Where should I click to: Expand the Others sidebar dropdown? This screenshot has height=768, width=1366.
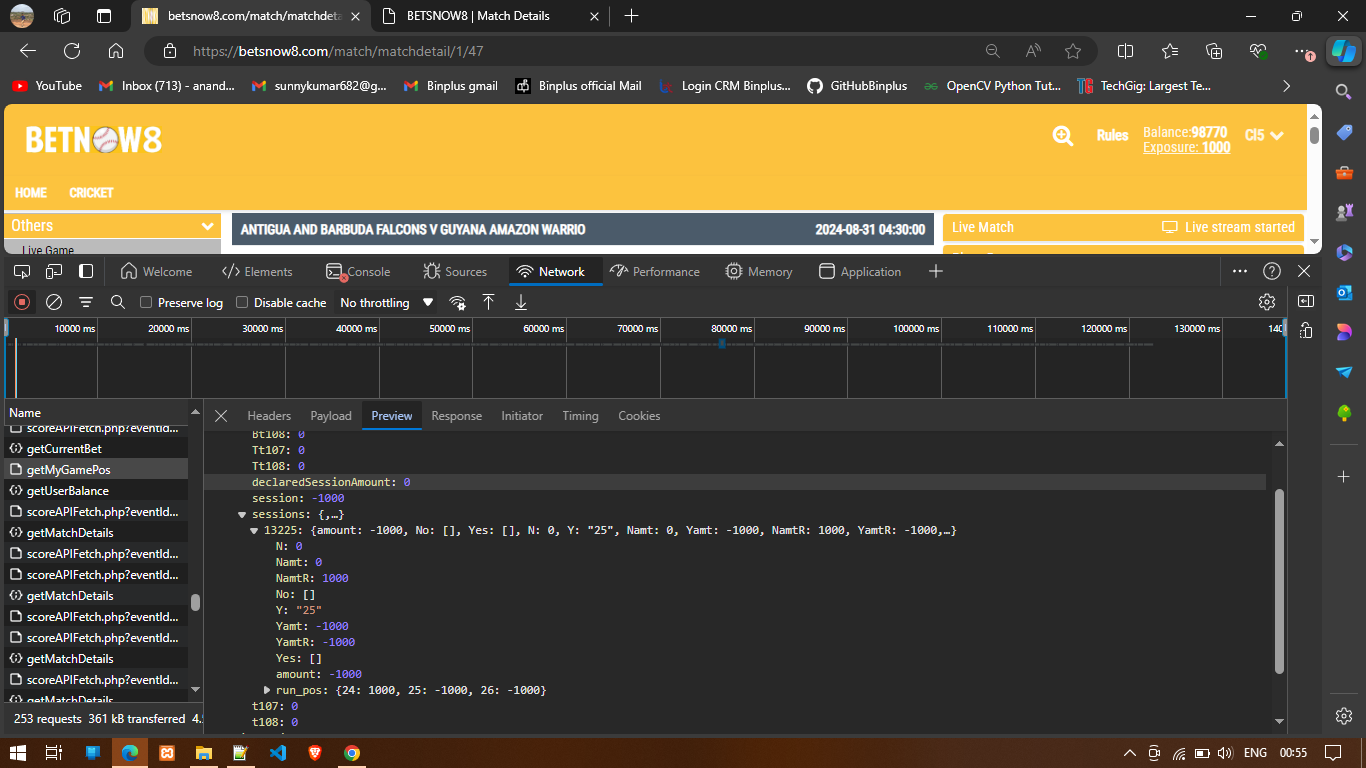click(x=208, y=226)
